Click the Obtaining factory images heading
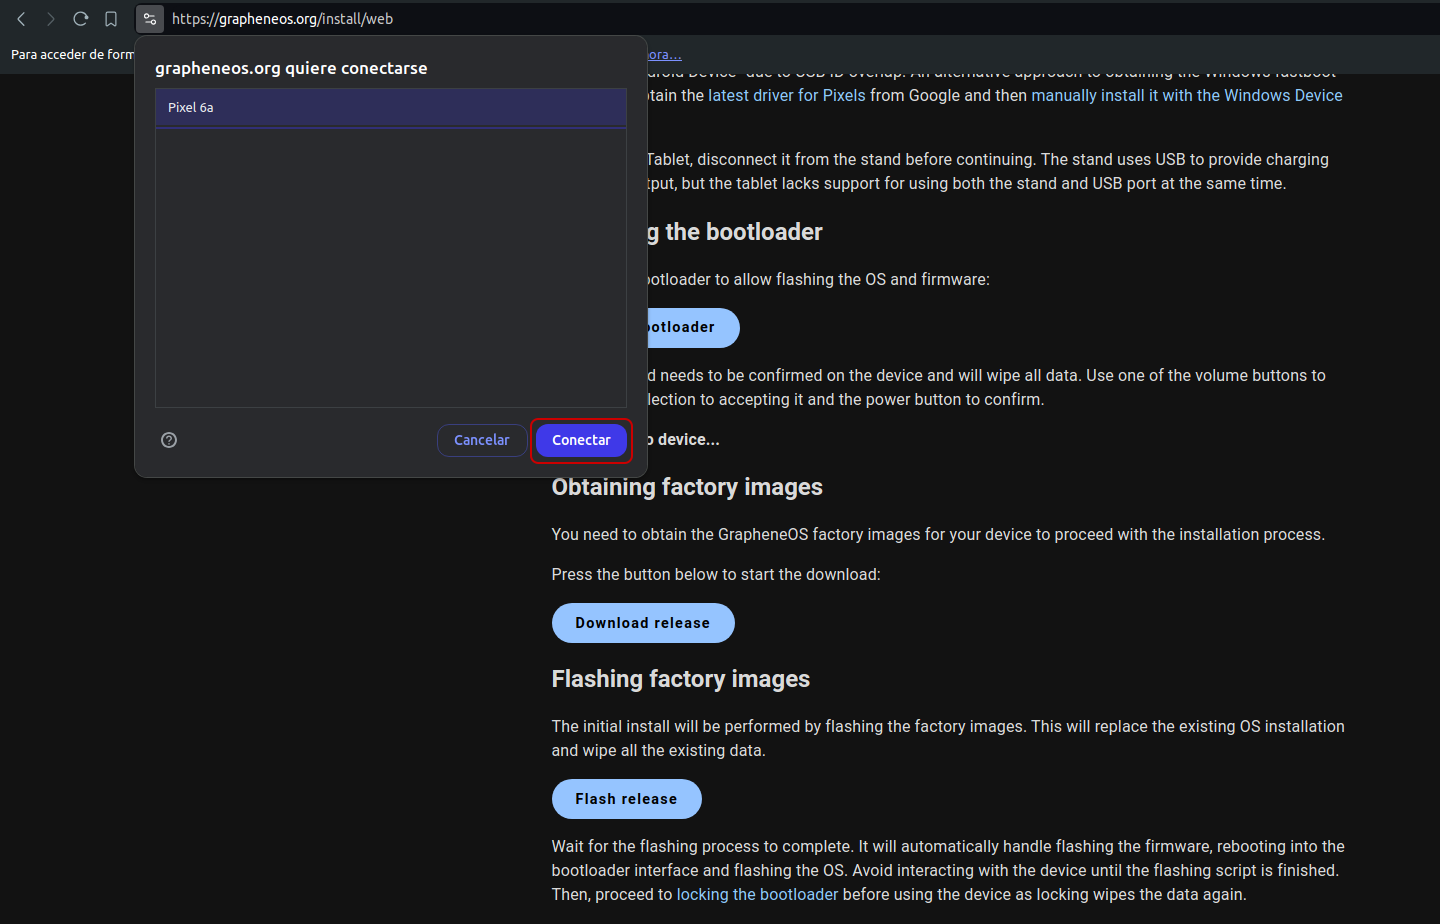This screenshot has height=924, width=1440. [x=687, y=487]
